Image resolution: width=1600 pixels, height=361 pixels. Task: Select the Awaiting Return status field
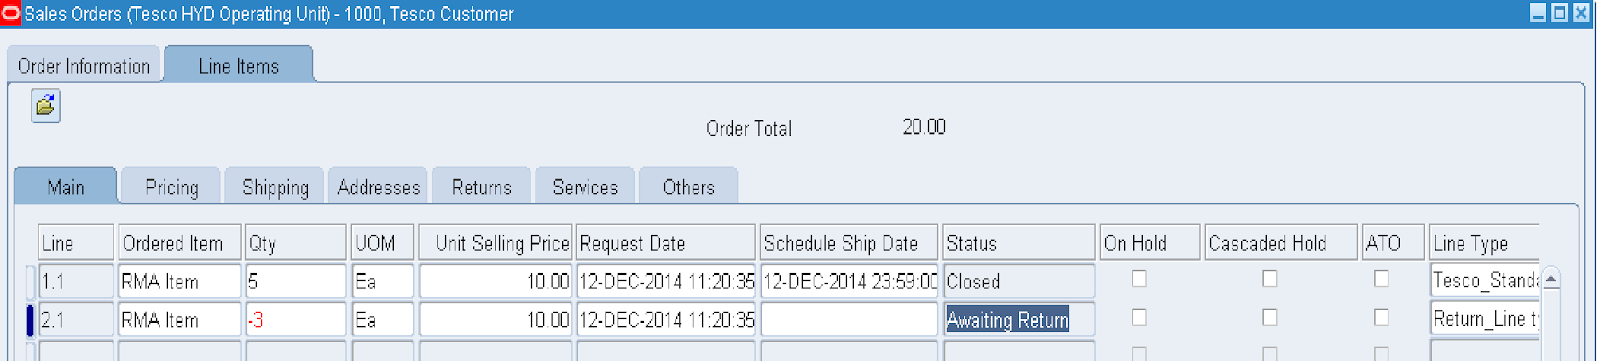click(x=1019, y=320)
